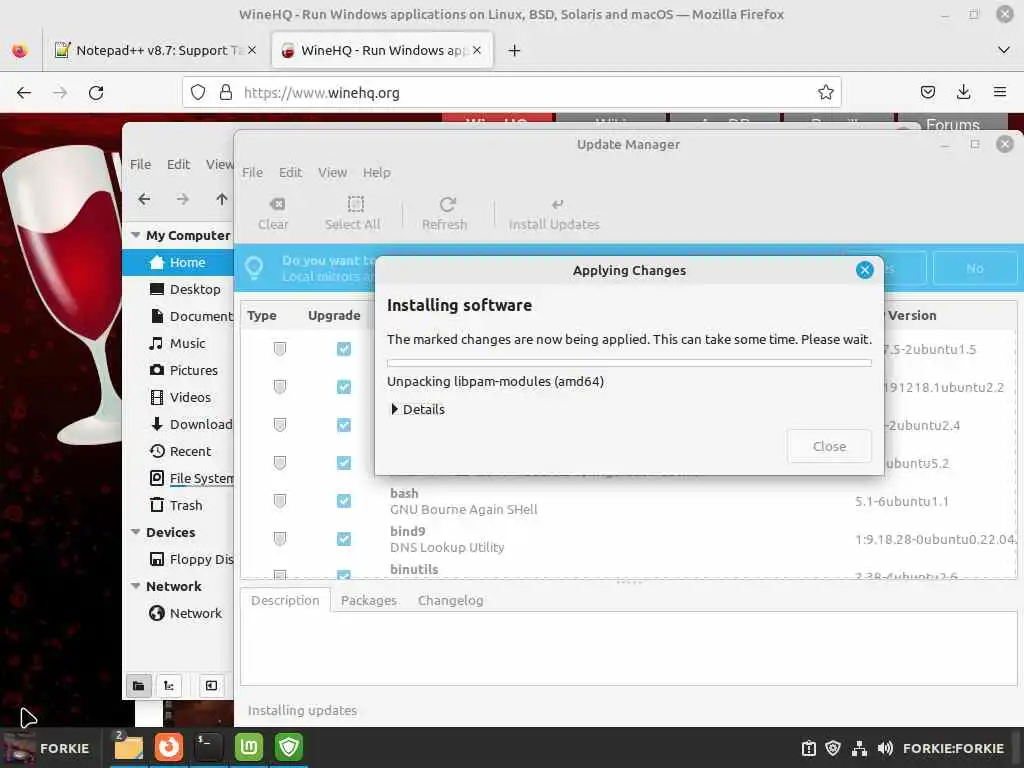Click Select All icon in Update Manager

[355, 204]
